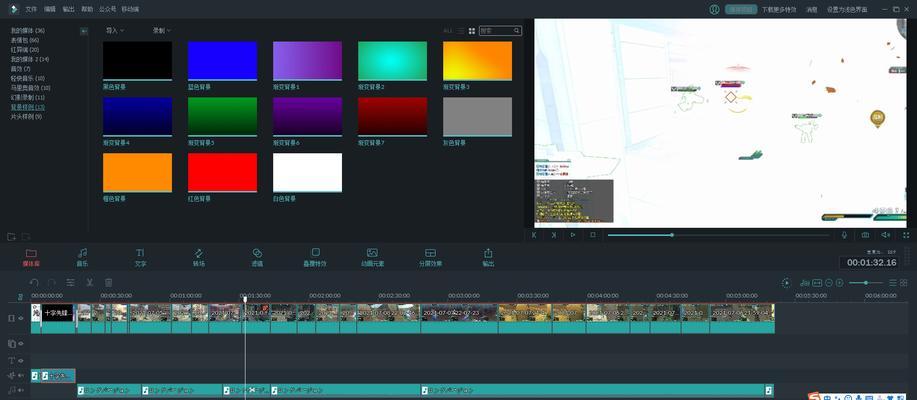Switch media library to grid view

click(x=472, y=31)
